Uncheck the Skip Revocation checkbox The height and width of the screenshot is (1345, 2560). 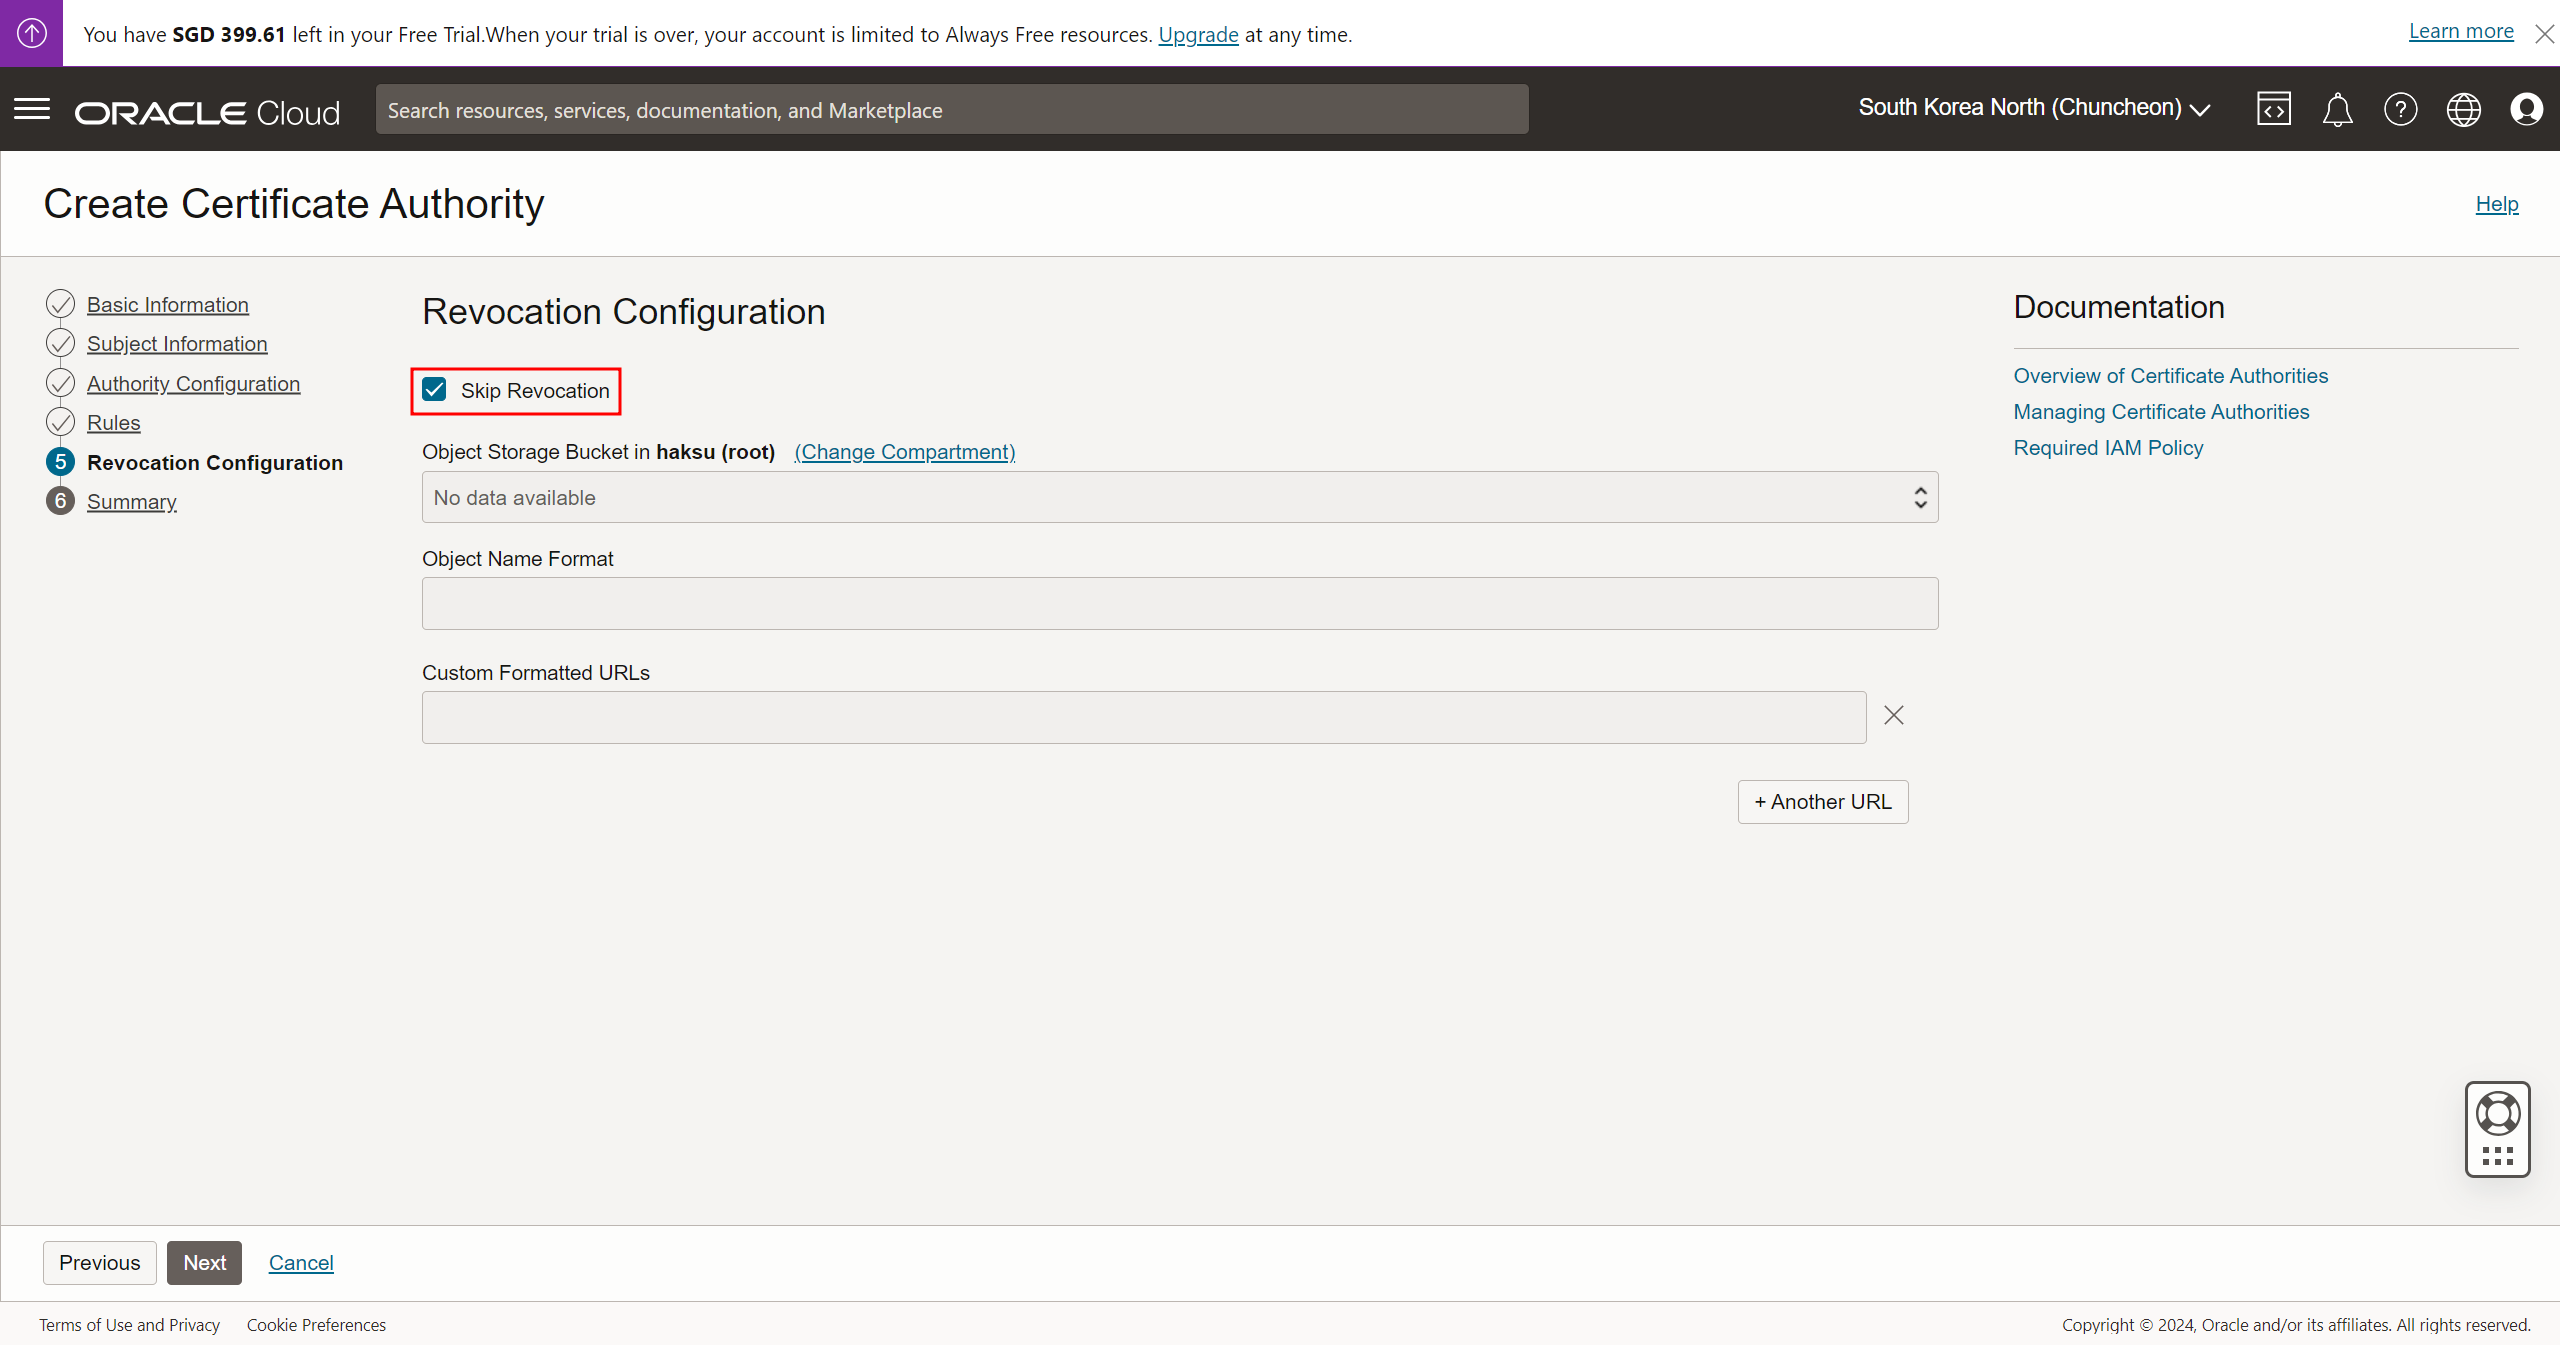tap(435, 390)
